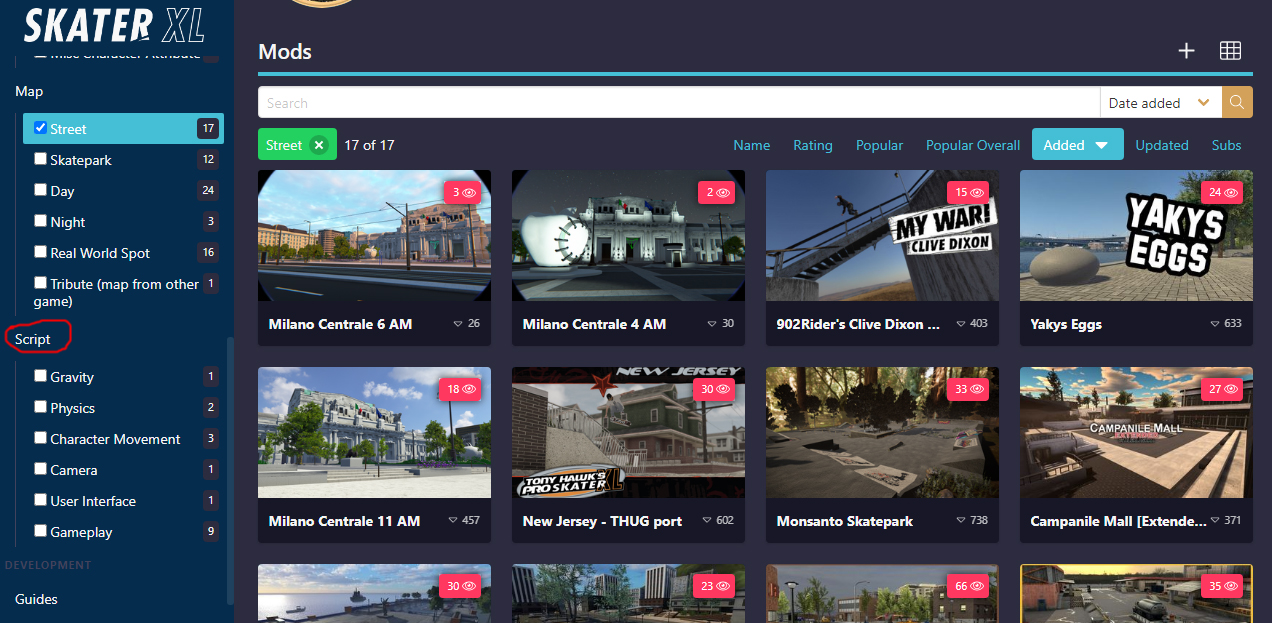
Task: Click the eye badge on the Yakys Eggs thumbnail
Action: [1222, 192]
